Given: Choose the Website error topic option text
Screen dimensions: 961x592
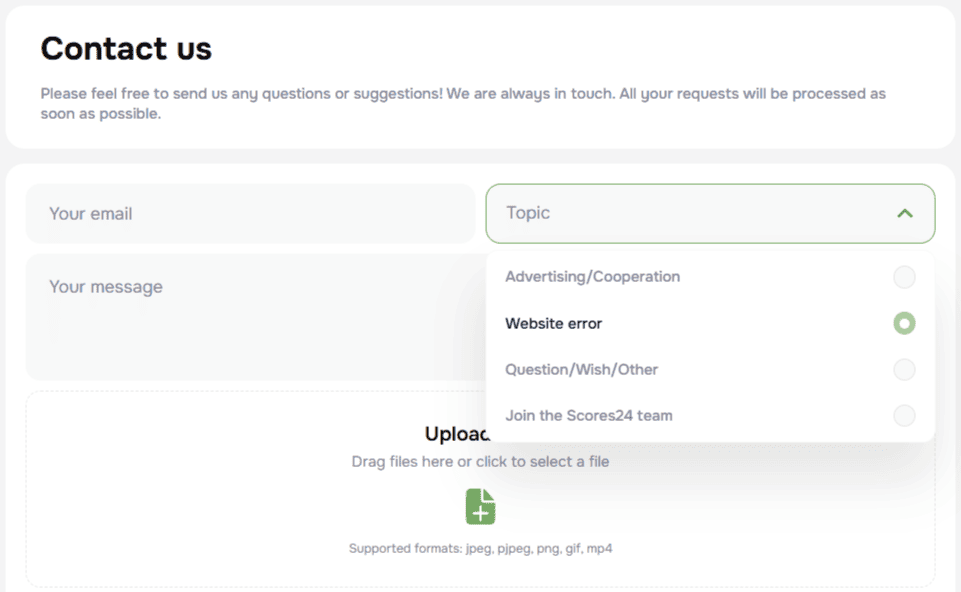Looking at the screenshot, I should tap(553, 324).
